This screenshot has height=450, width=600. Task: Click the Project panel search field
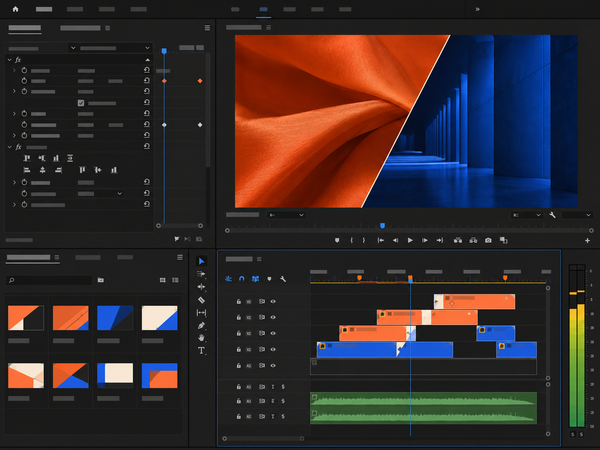point(49,280)
